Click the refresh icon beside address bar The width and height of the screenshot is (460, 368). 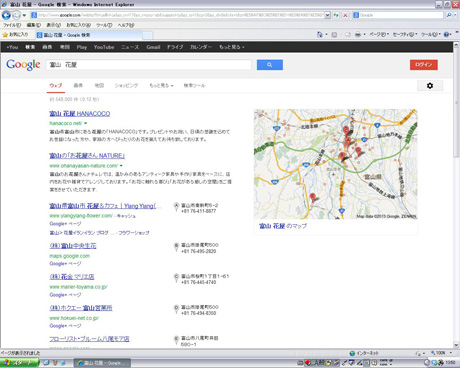336,15
